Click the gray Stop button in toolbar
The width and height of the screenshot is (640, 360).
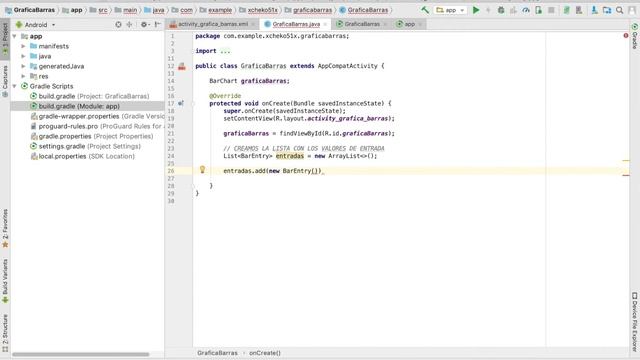pyautogui.click(x=551, y=10)
